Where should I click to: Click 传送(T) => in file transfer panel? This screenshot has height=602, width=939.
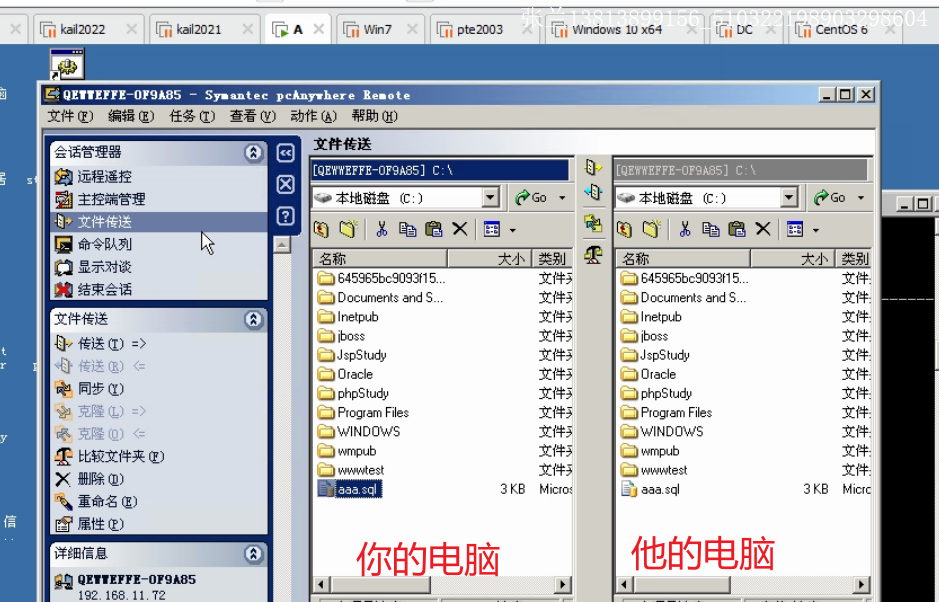(101, 343)
